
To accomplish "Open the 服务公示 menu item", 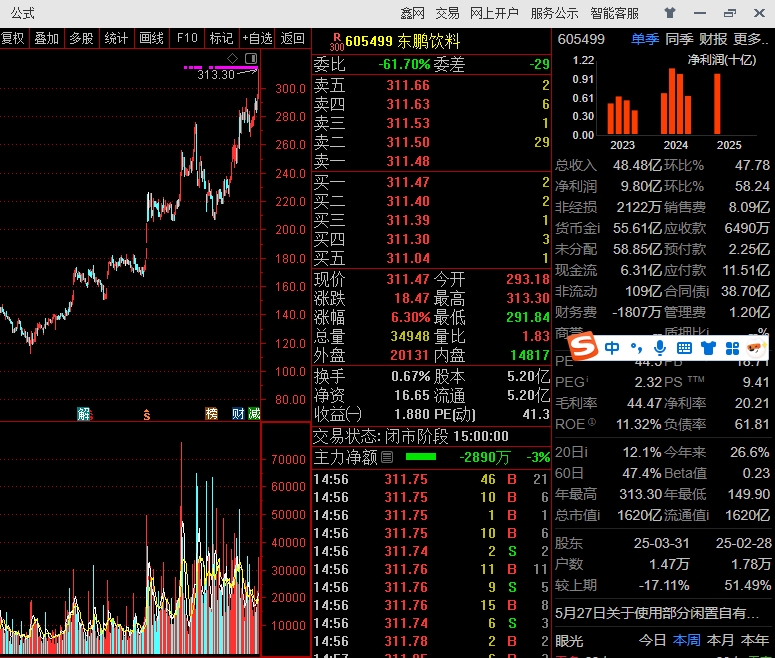I will (x=554, y=13).
